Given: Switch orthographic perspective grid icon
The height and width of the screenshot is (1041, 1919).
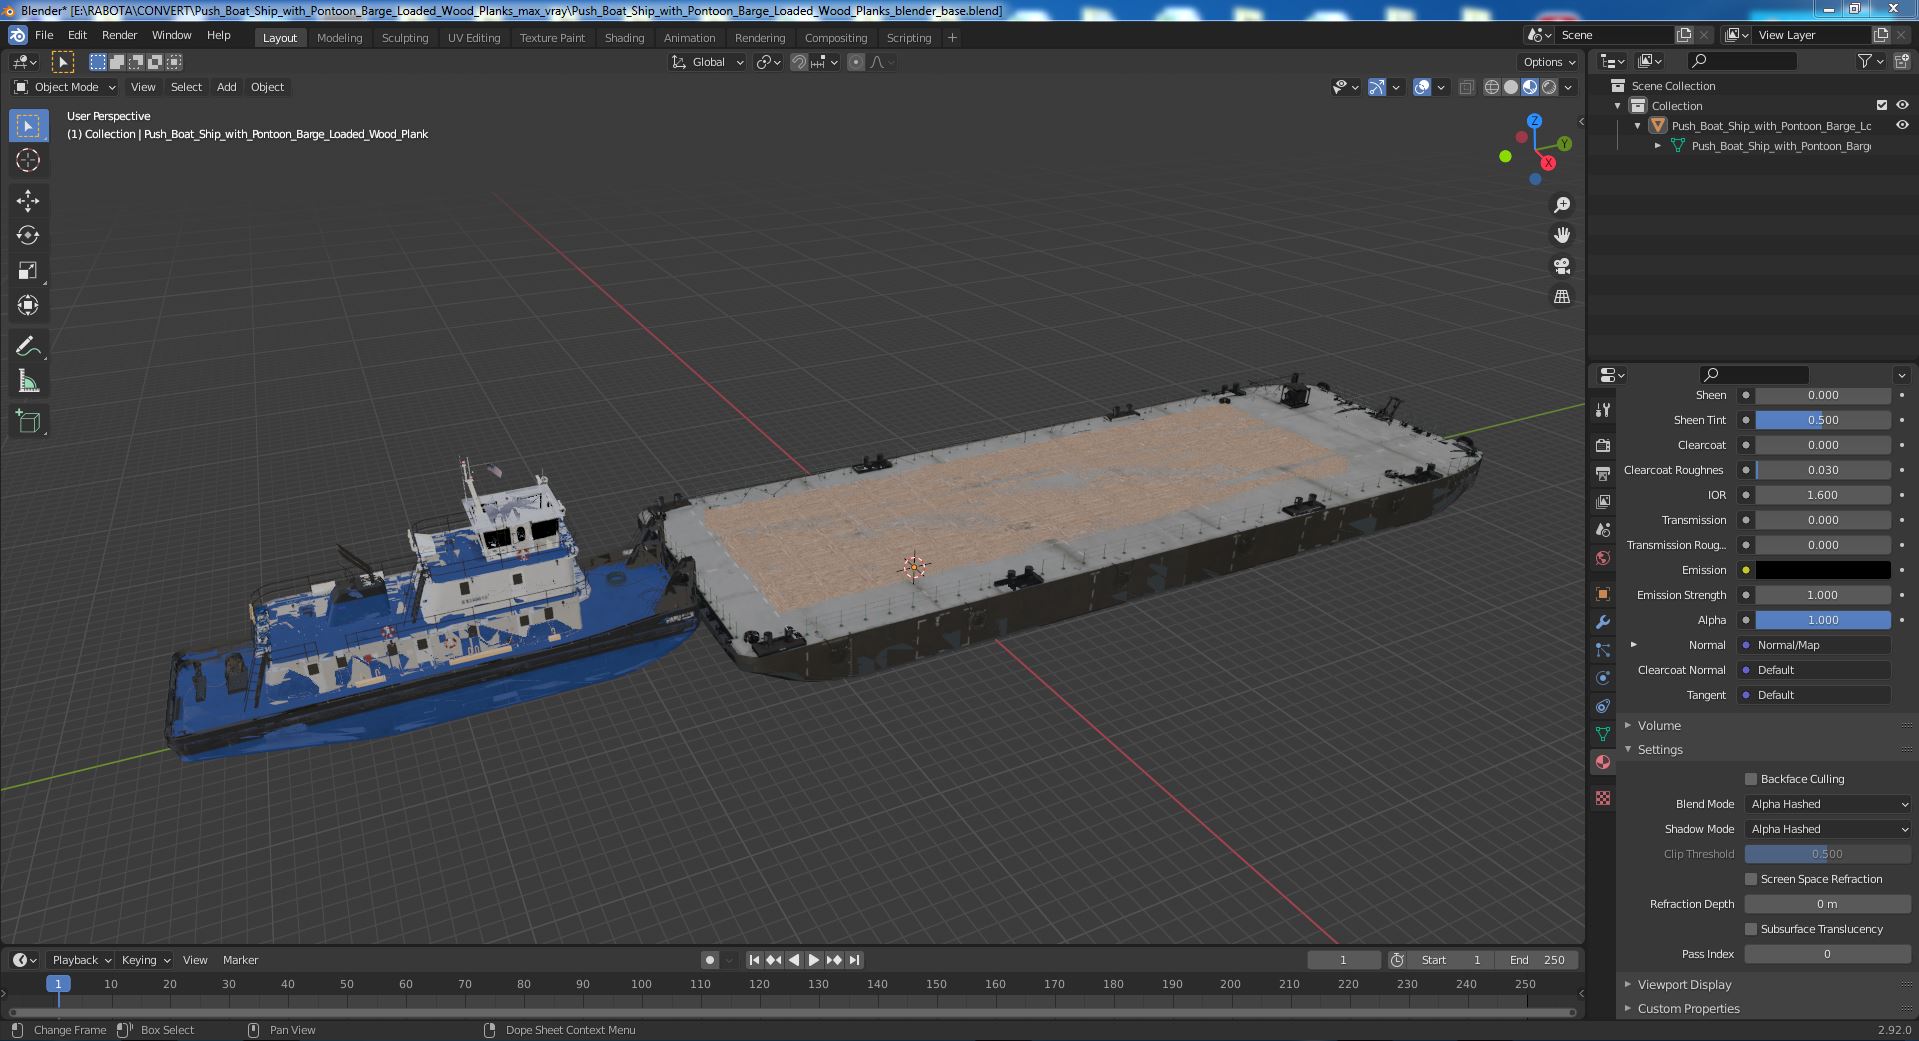Looking at the screenshot, I should pyautogui.click(x=1562, y=296).
